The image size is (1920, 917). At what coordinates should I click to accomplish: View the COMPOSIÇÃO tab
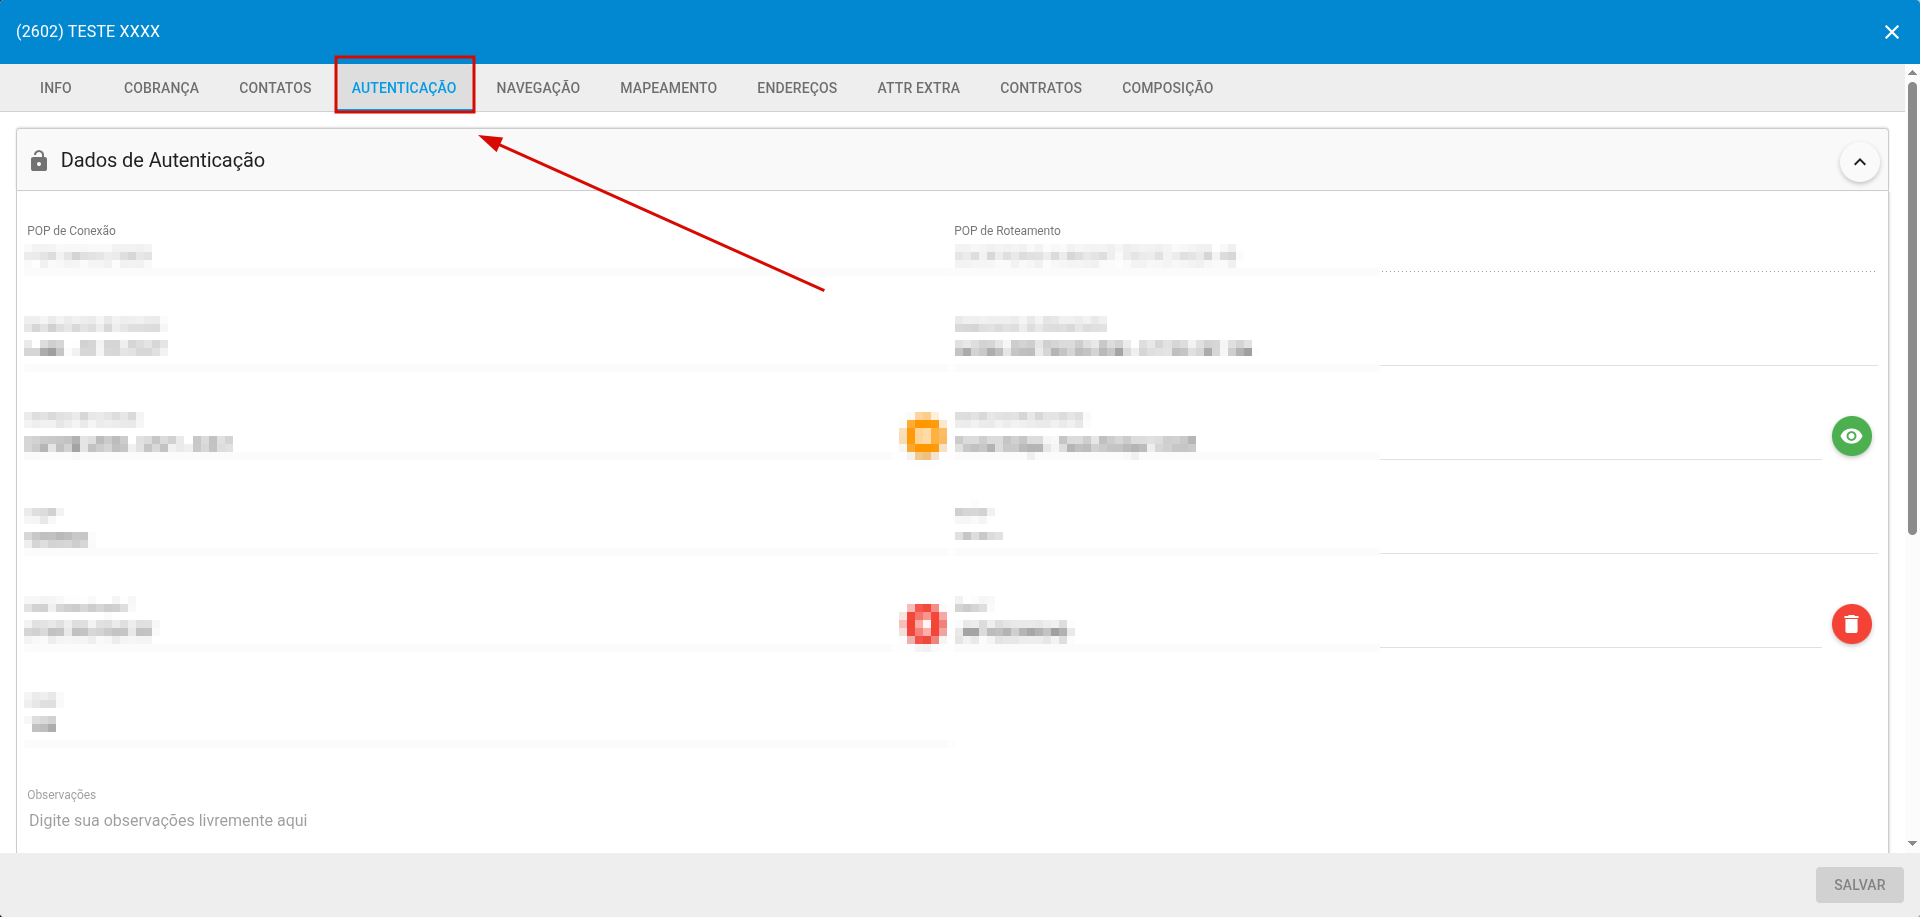click(x=1167, y=88)
